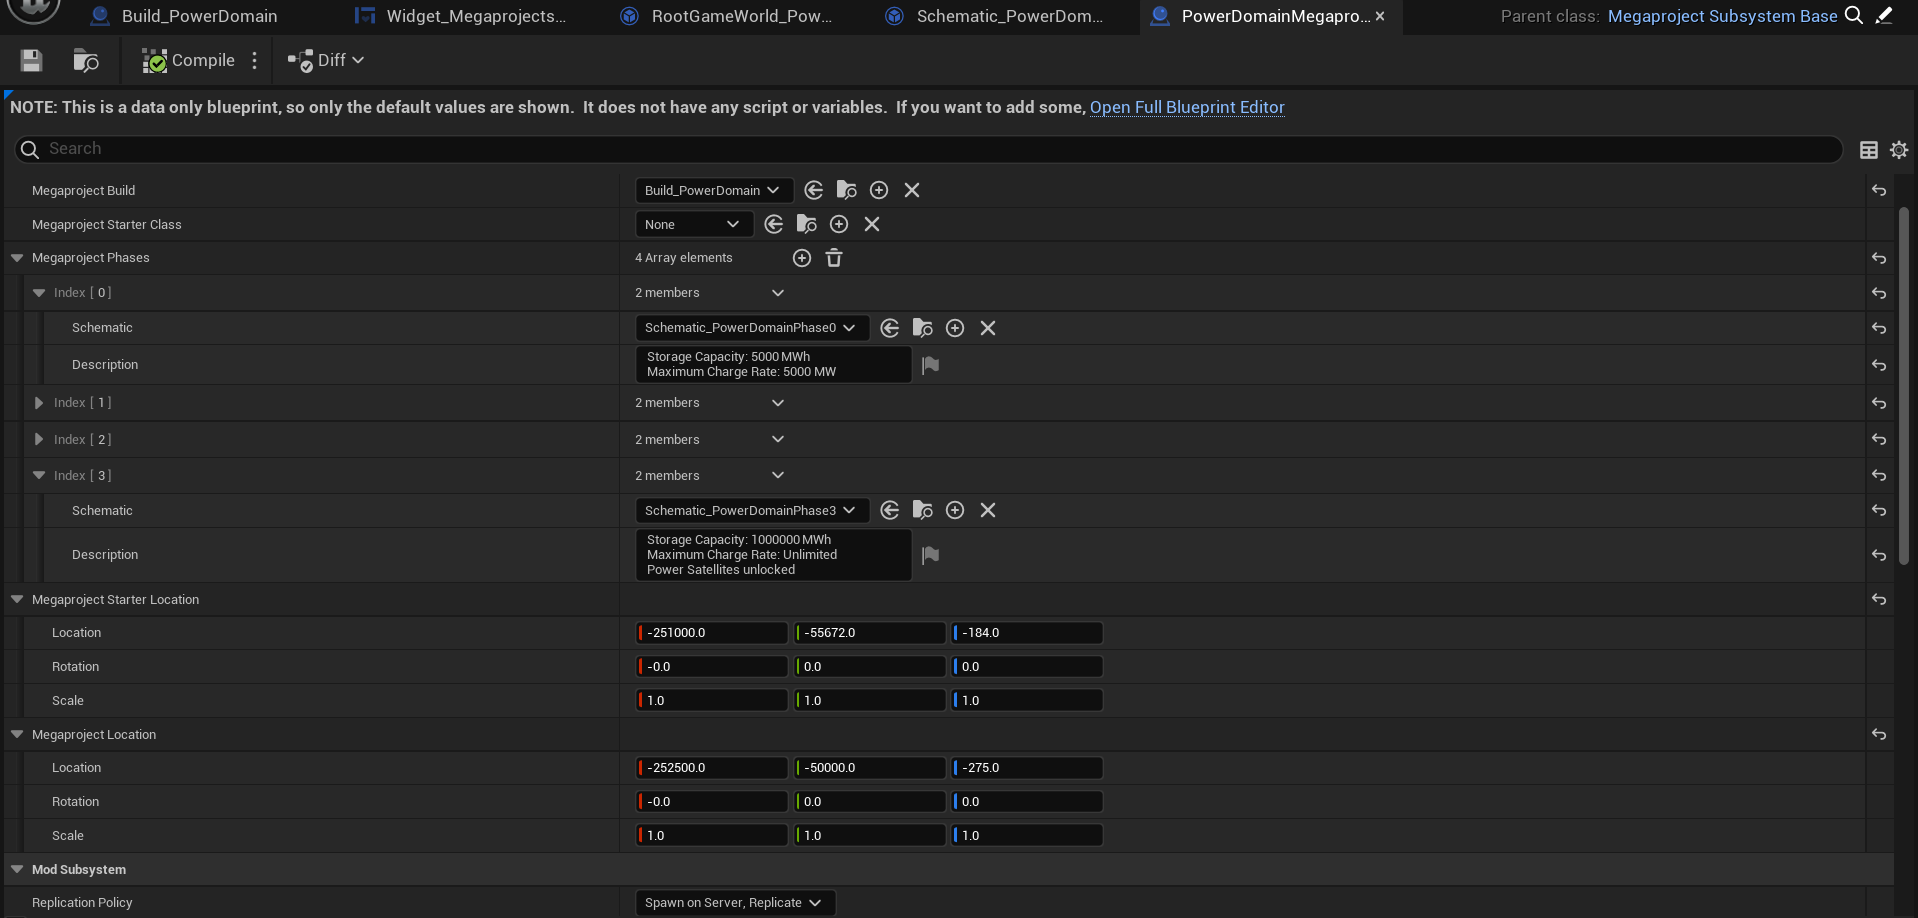Open localization flag for Index 3 Description

[930, 555]
